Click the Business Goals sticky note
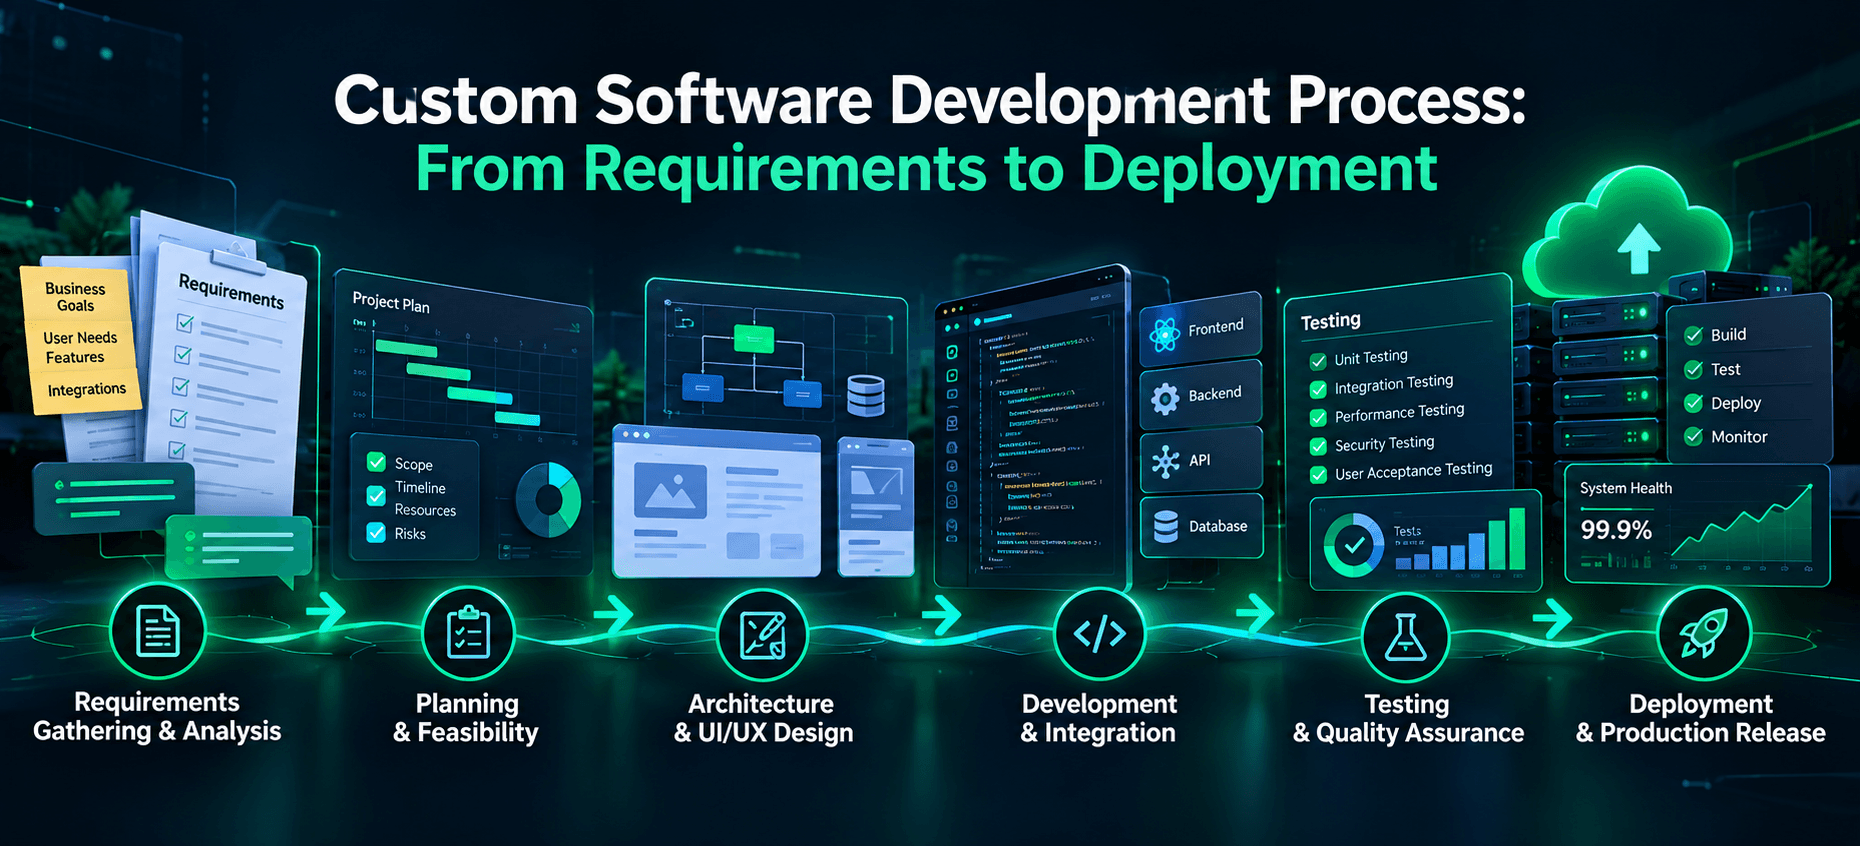 tap(75, 295)
